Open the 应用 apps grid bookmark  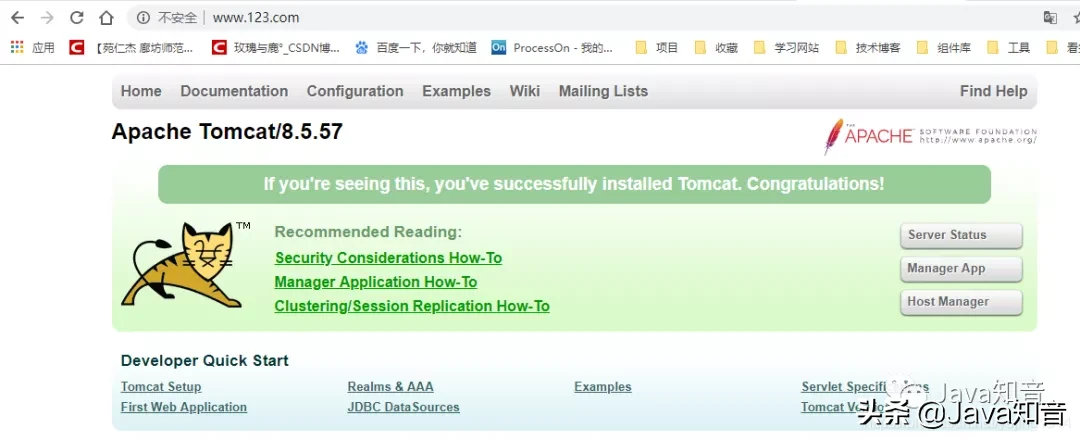pyautogui.click(x=32, y=48)
